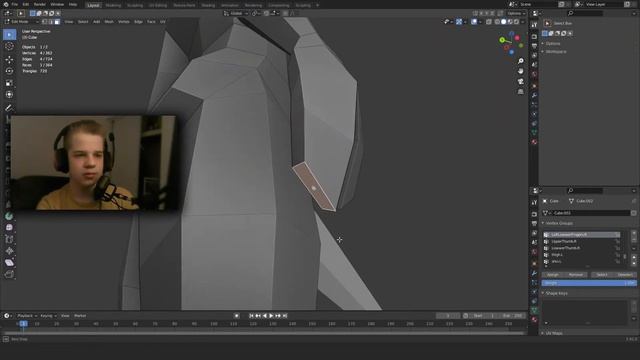Toggle camera view icon in viewport

click(x=520, y=82)
